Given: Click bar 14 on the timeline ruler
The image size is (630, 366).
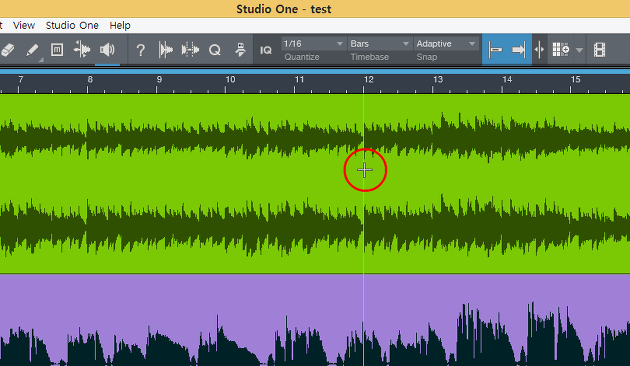Looking at the screenshot, I should [x=507, y=80].
